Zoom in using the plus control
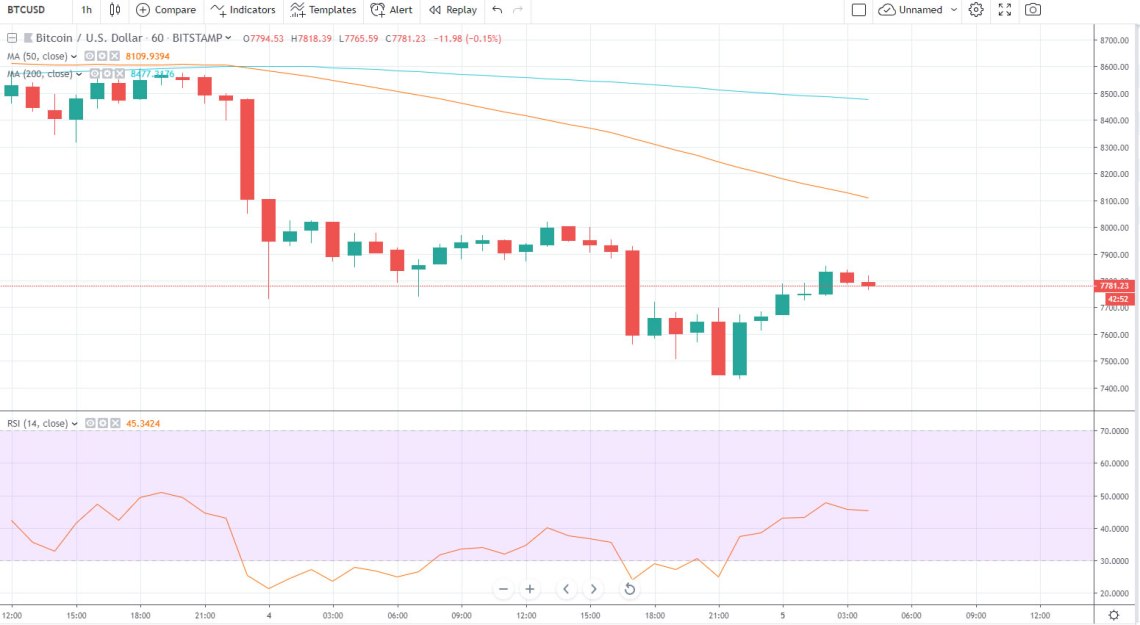Screen dimensions: 1140x625 click(529, 589)
